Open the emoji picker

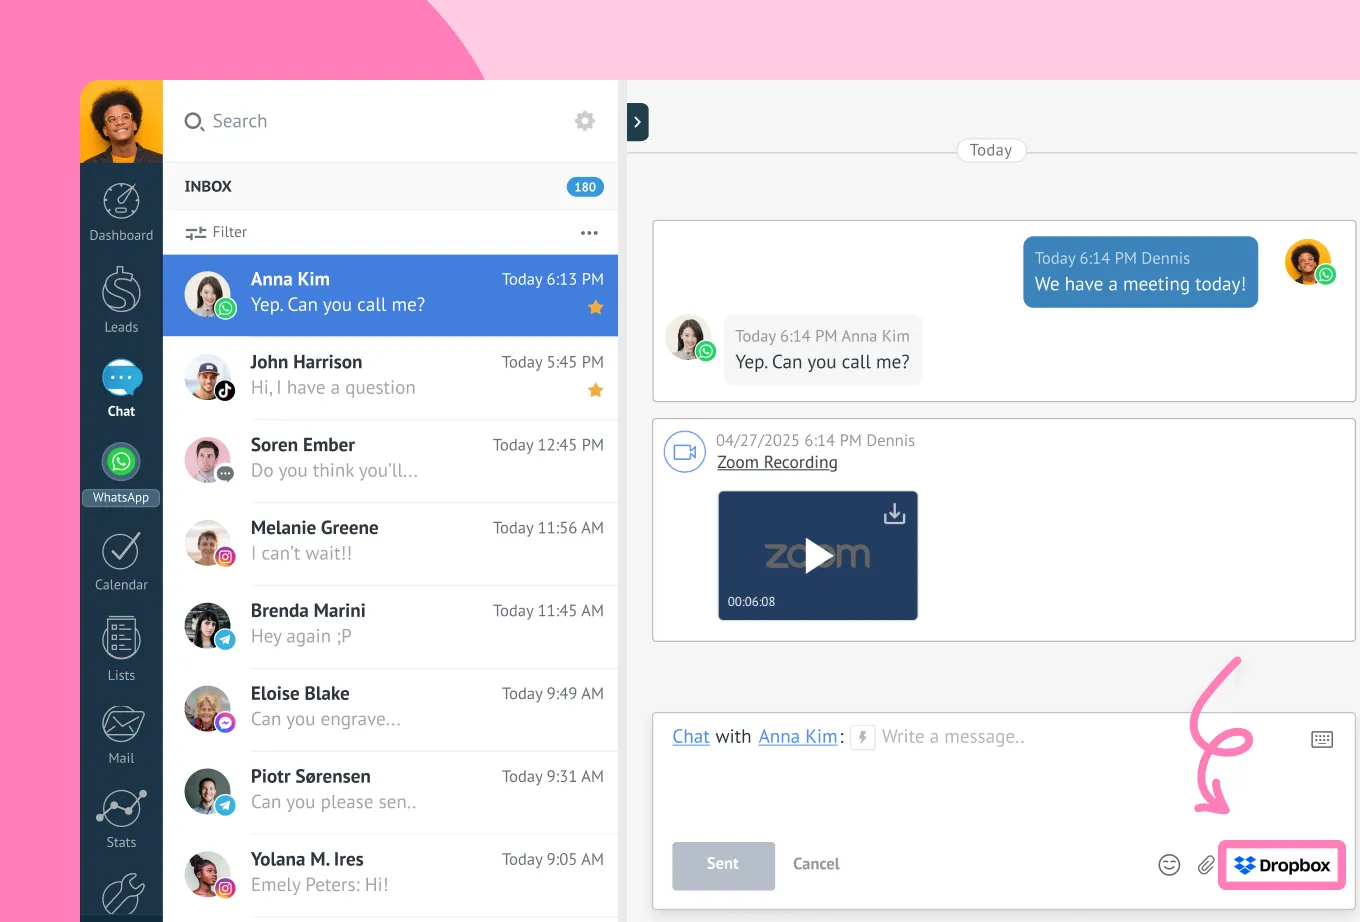coord(1168,864)
